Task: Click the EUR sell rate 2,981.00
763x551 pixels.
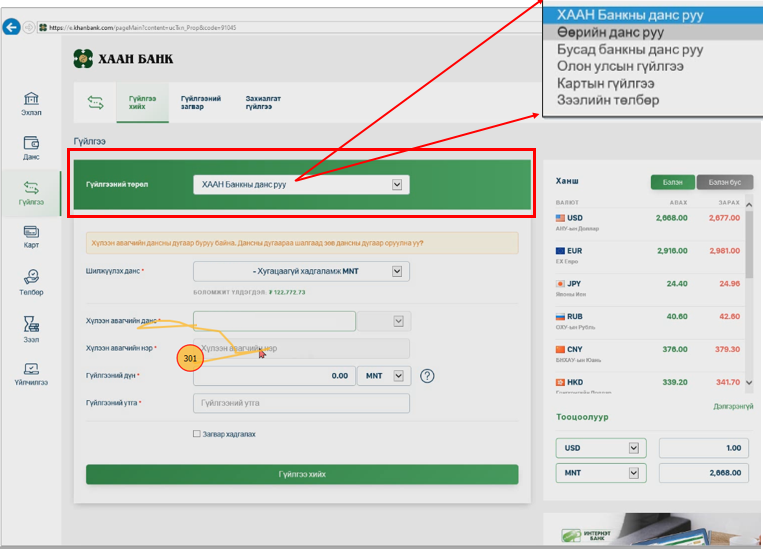Action: [x=724, y=251]
